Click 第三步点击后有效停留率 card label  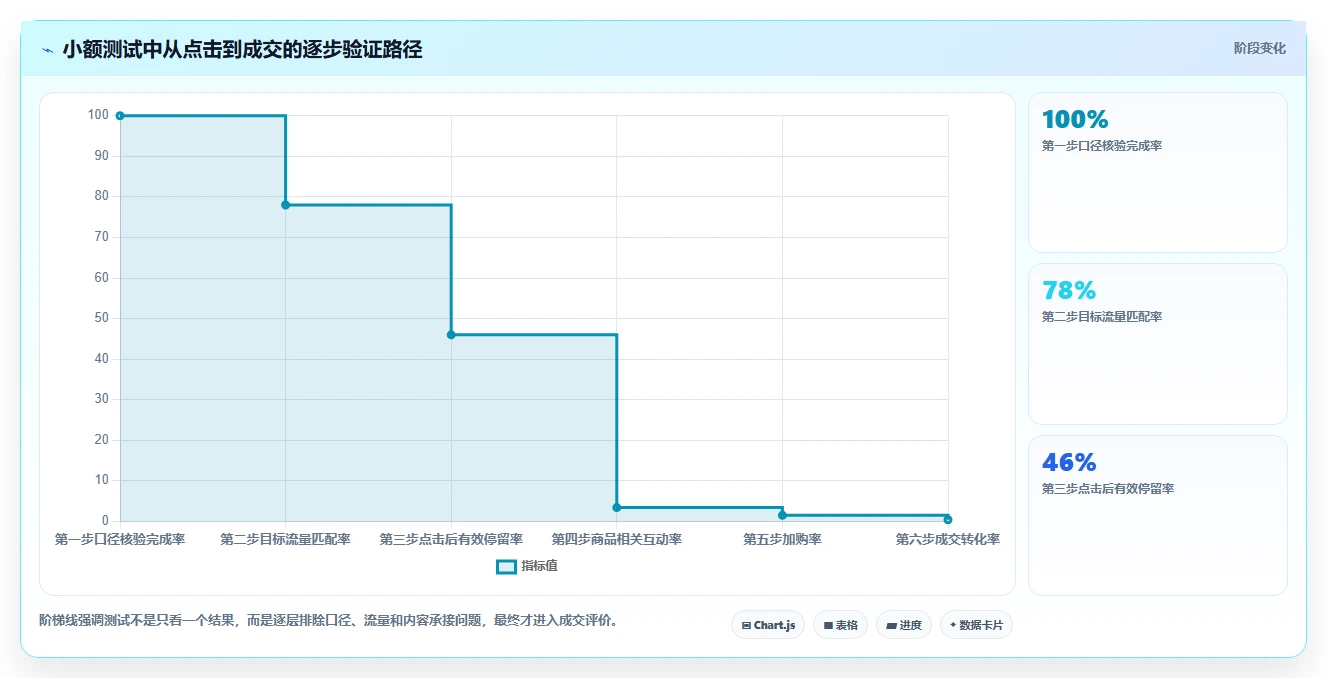(x=1108, y=489)
